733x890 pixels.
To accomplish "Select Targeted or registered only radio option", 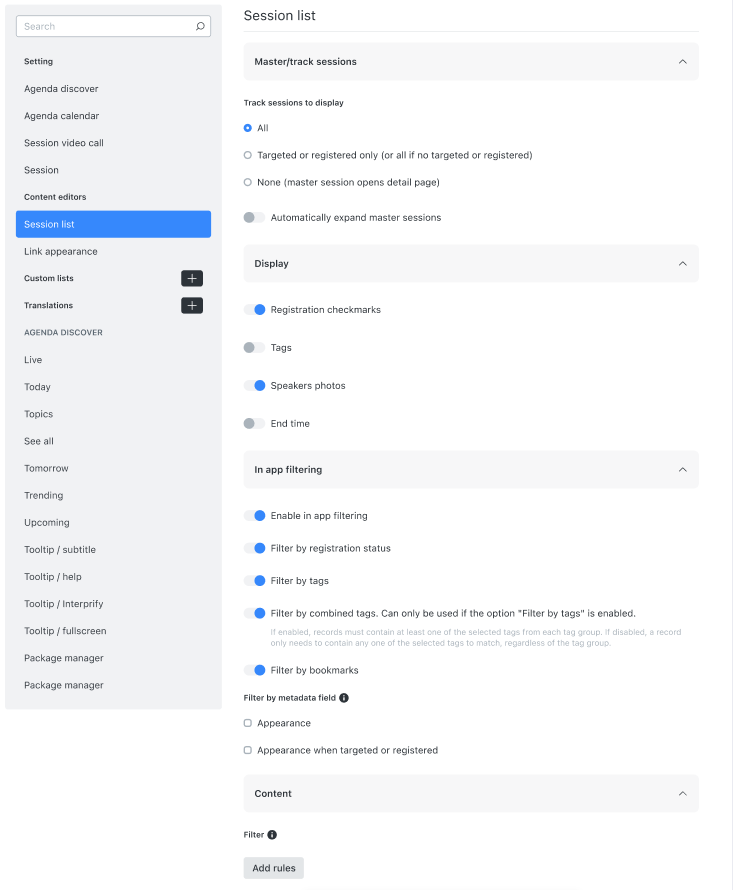I will [248, 155].
